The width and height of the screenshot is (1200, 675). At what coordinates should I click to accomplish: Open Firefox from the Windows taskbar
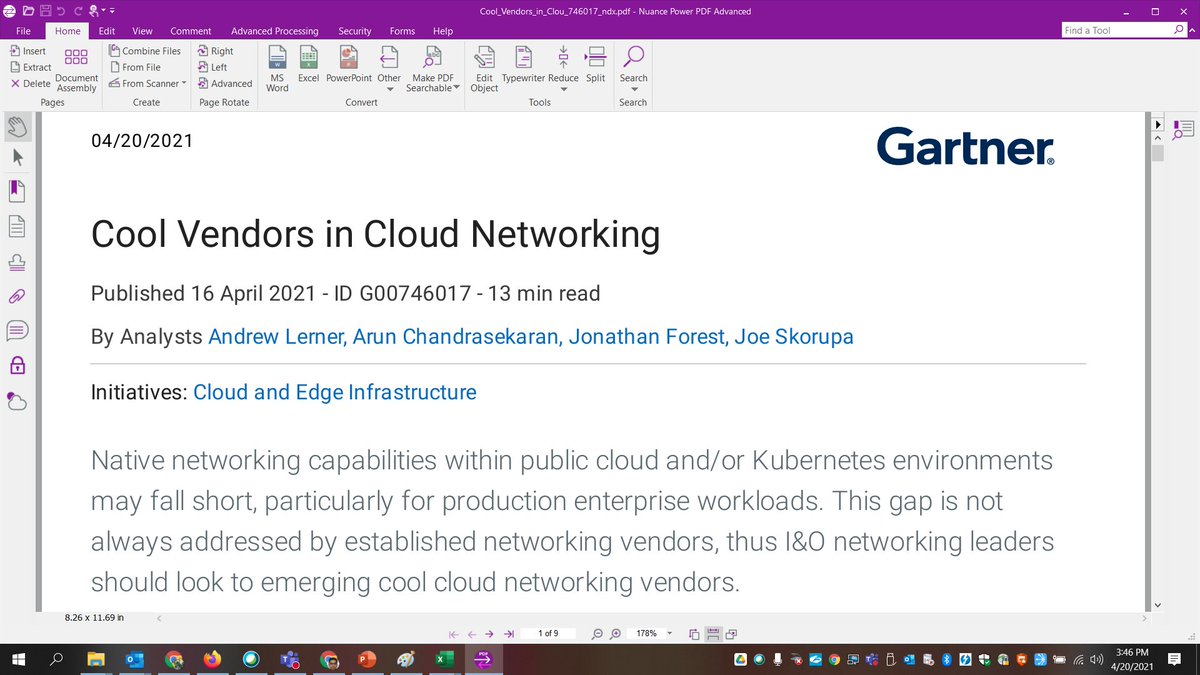click(x=211, y=660)
